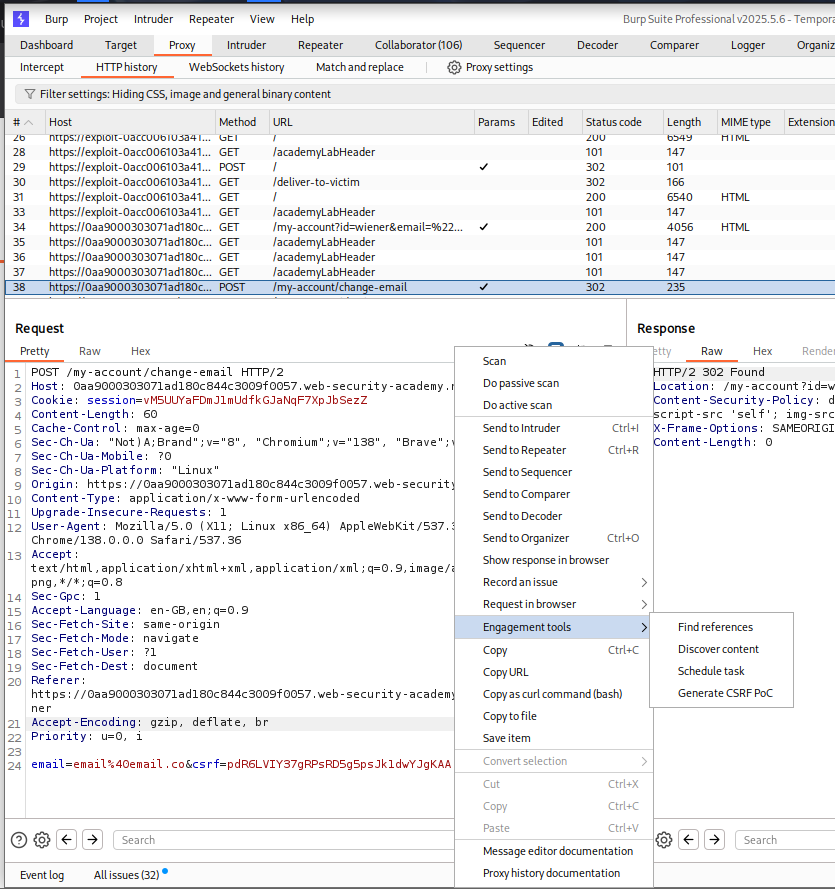
Task: Switch to the Target tab
Action: 121,45
